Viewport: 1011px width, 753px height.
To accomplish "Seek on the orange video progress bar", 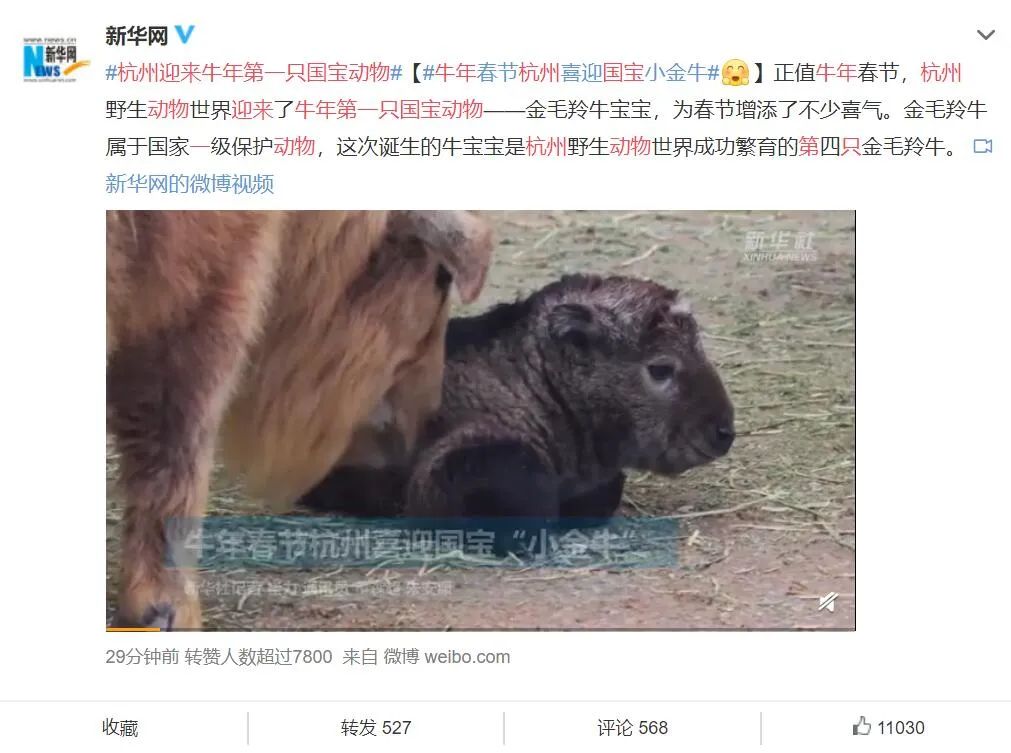I will click(133, 629).
